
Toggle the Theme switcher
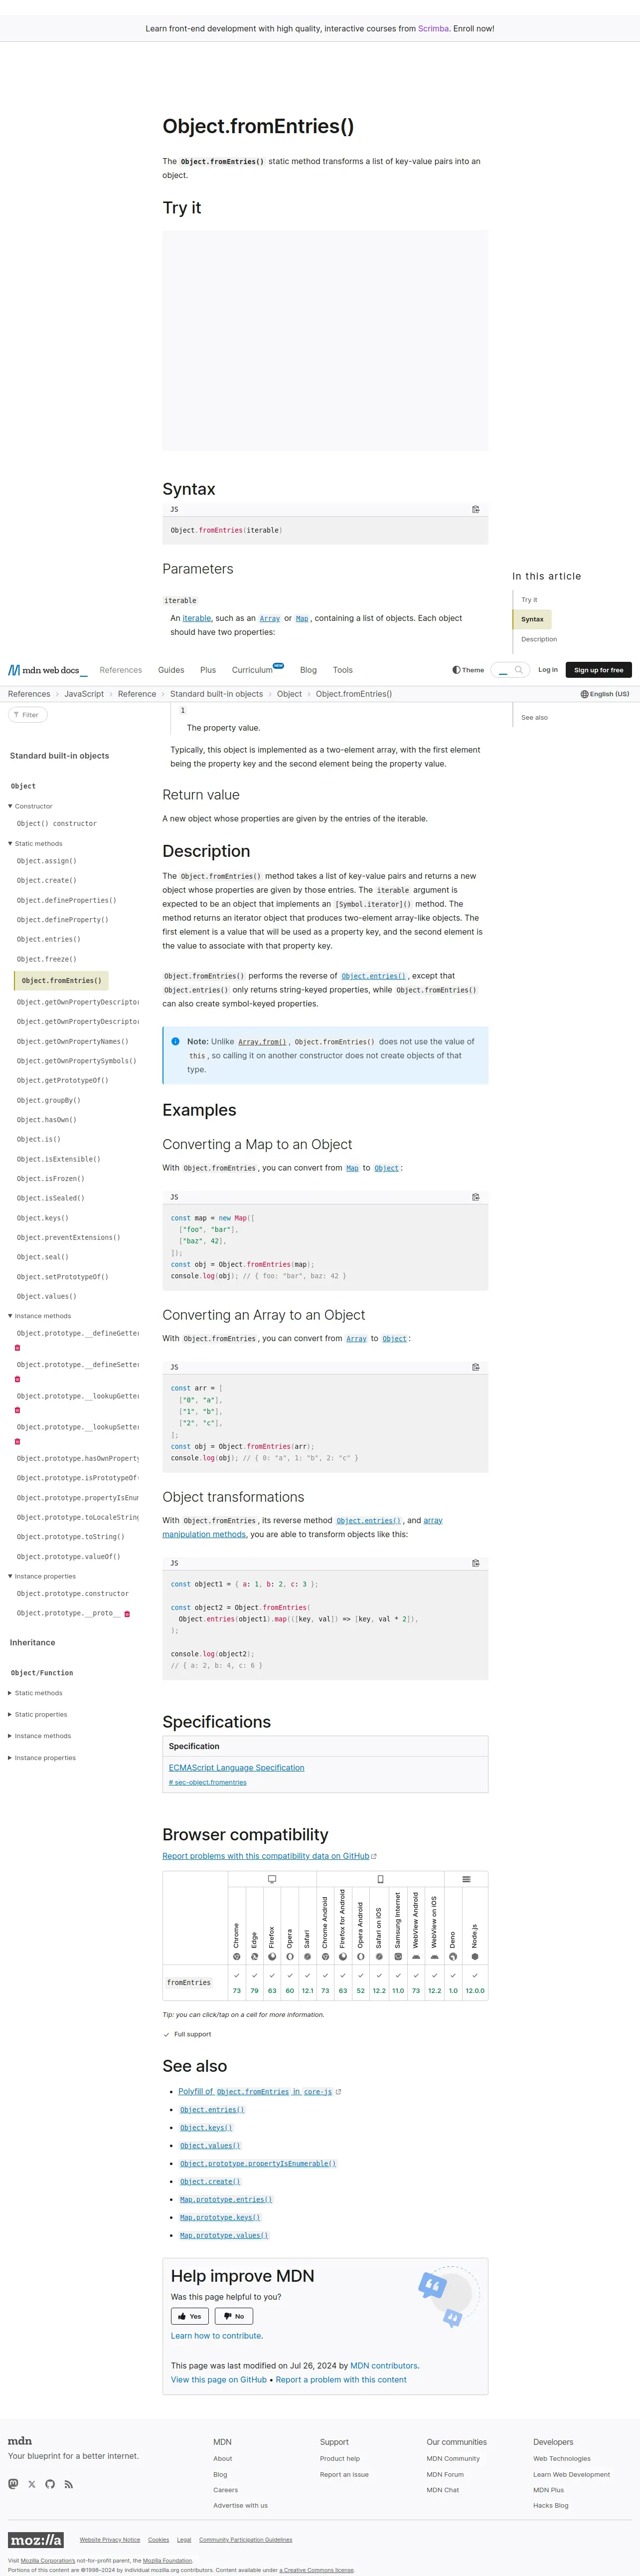click(468, 670)
